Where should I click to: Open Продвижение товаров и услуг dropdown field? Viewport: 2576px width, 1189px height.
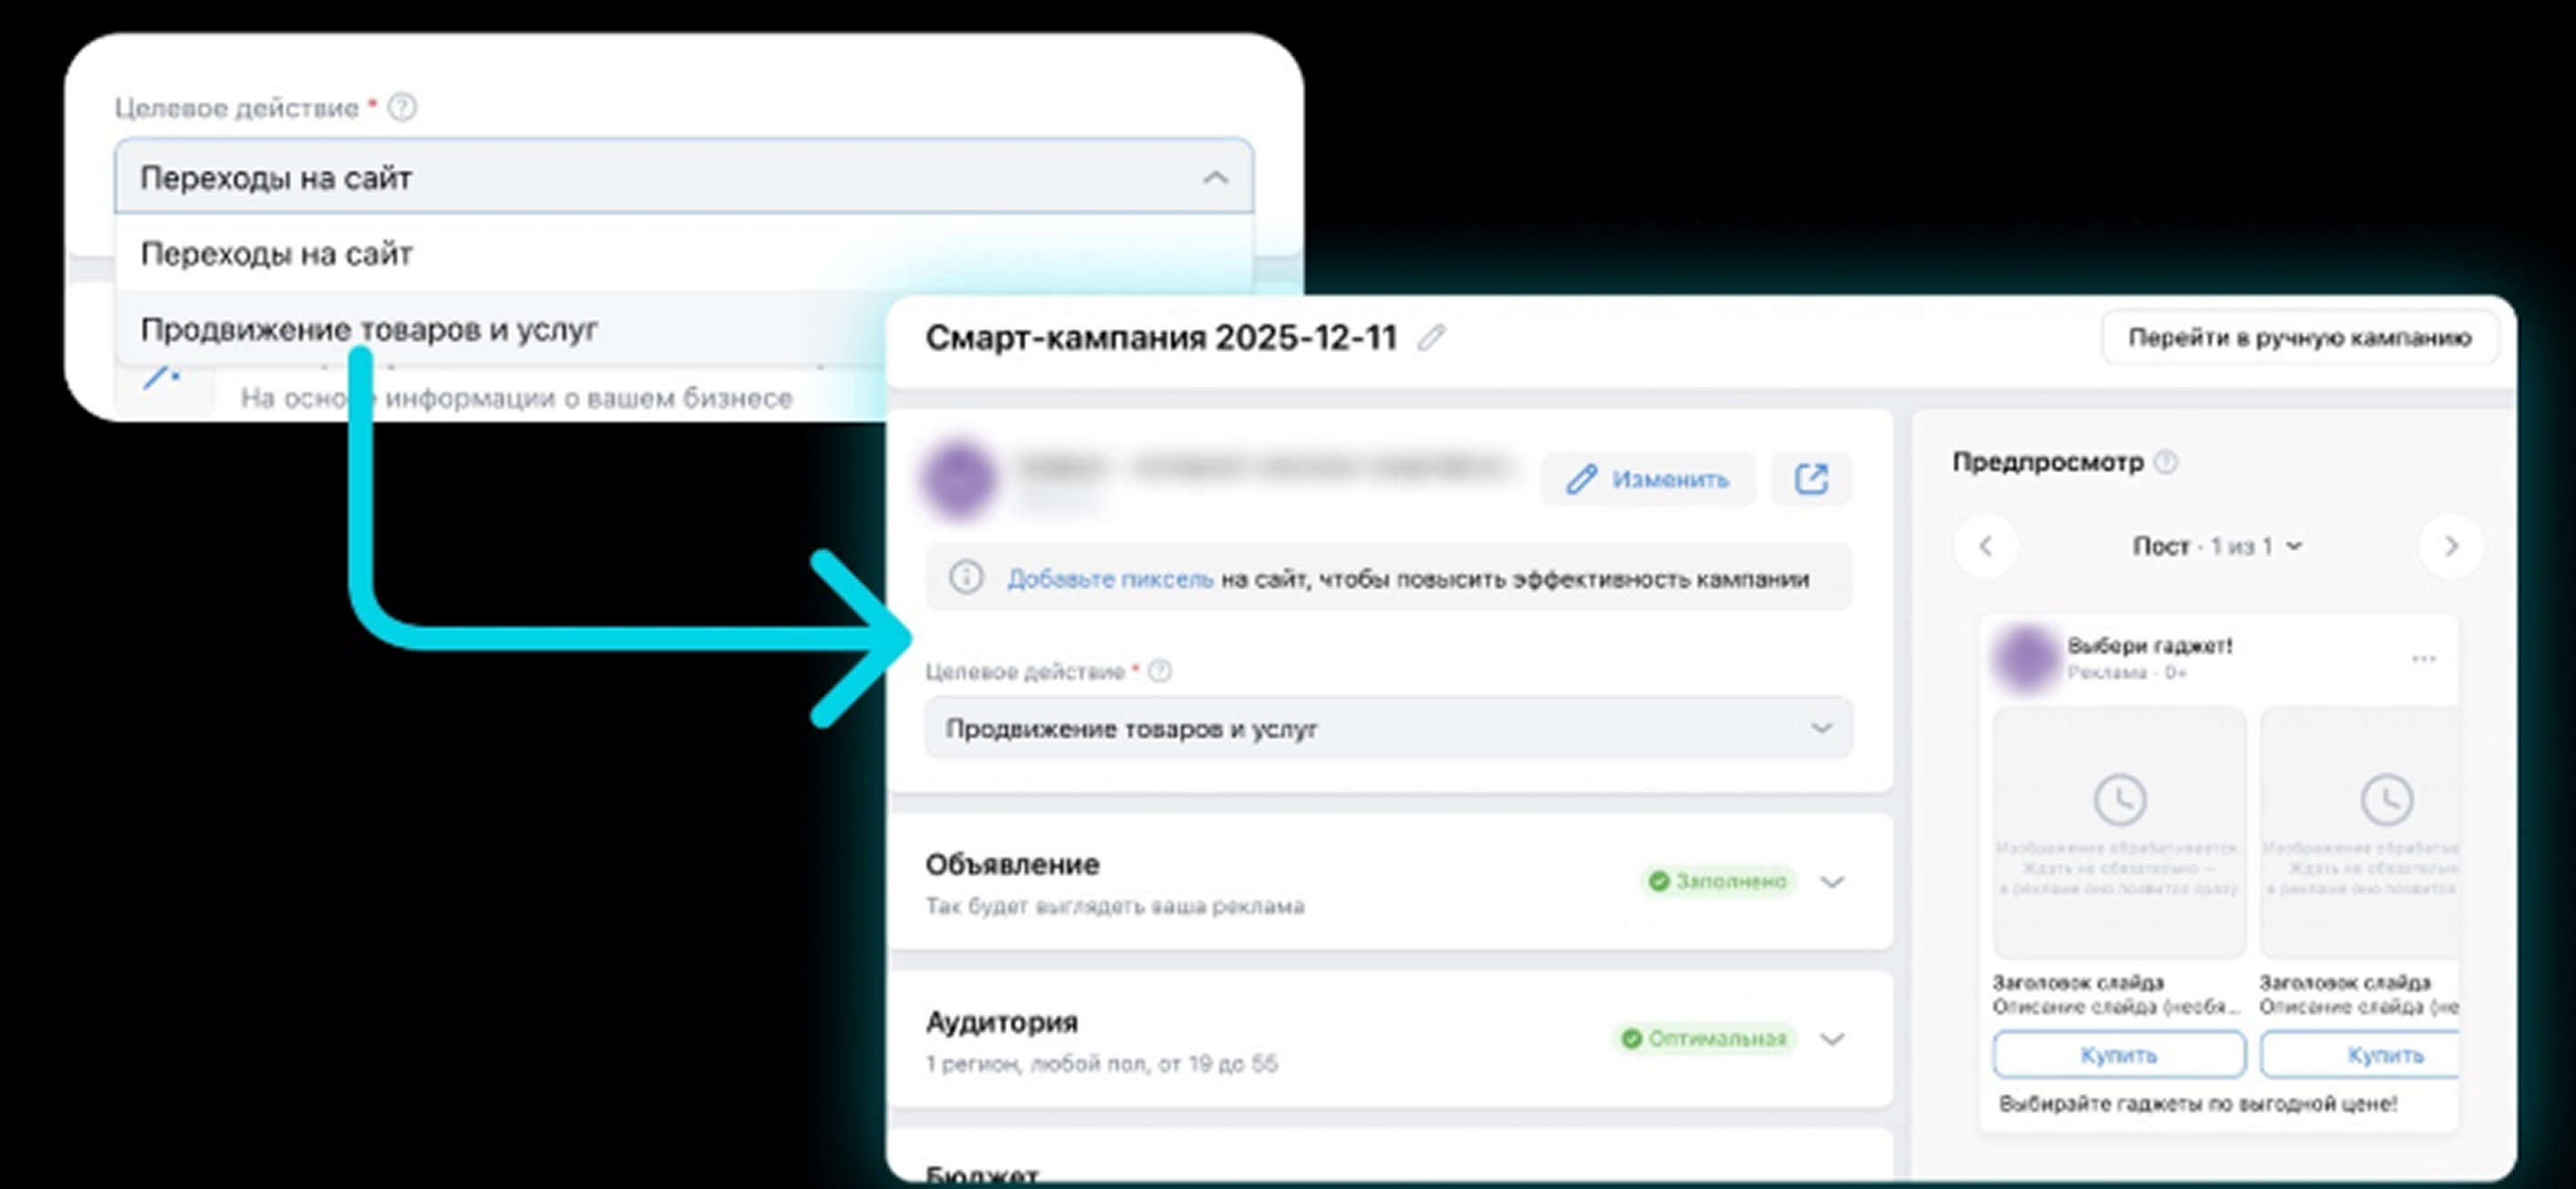click(1387, 728)
